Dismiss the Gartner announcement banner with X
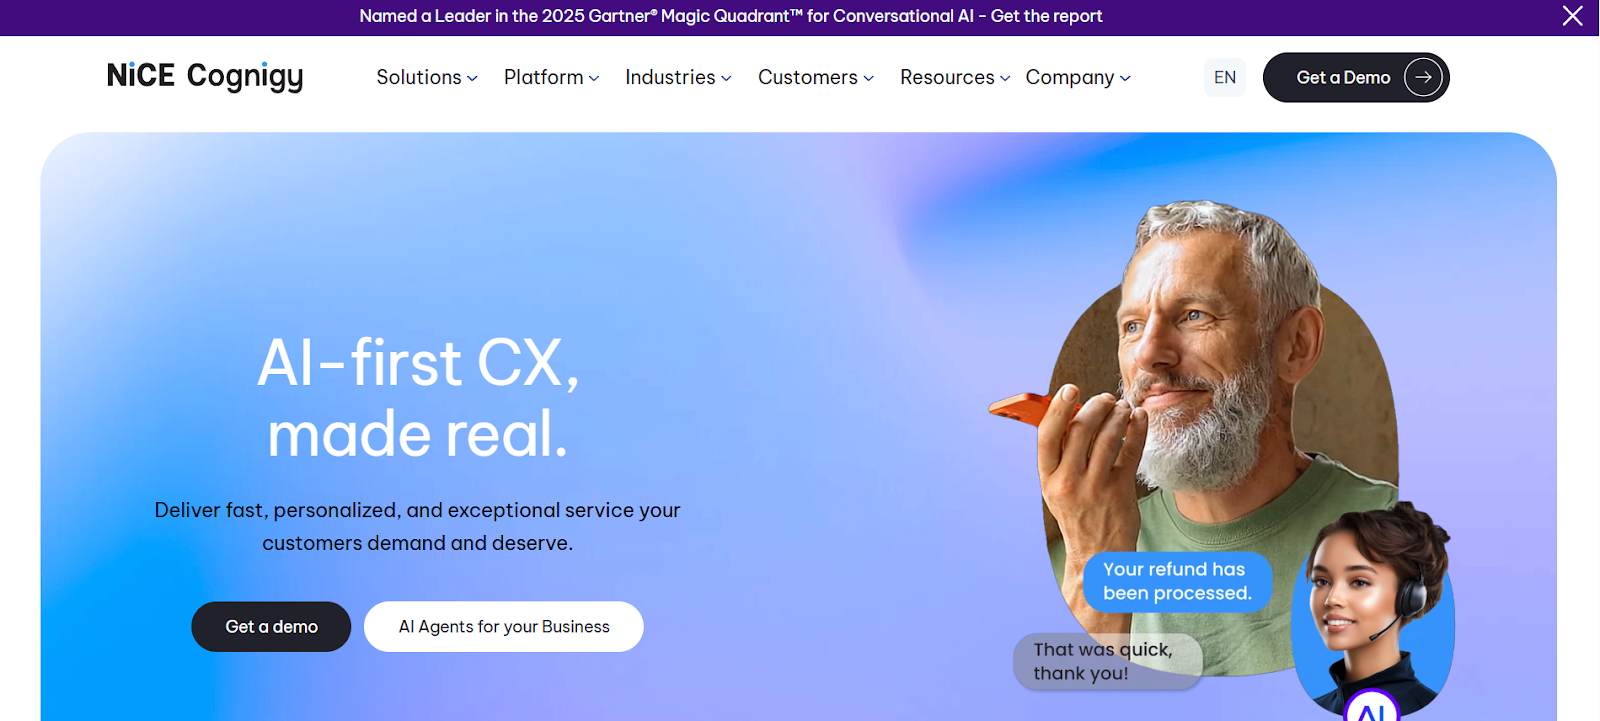 point(1572,16)
